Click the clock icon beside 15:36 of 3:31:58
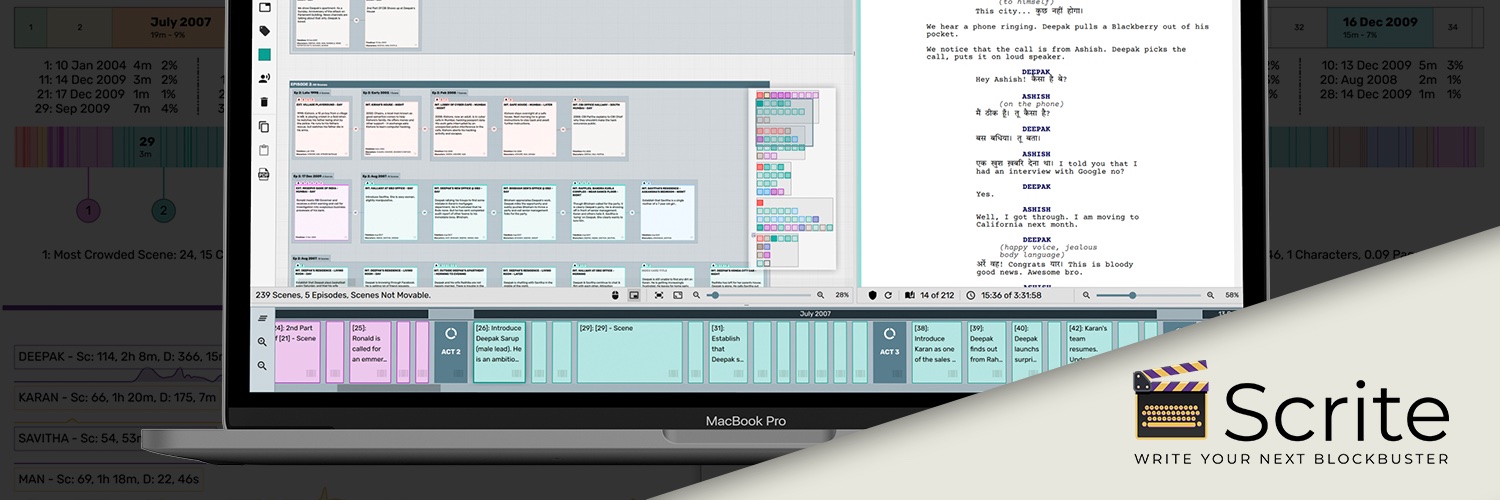The height and width of the screenshot is (500, 1500). (971, 295)
